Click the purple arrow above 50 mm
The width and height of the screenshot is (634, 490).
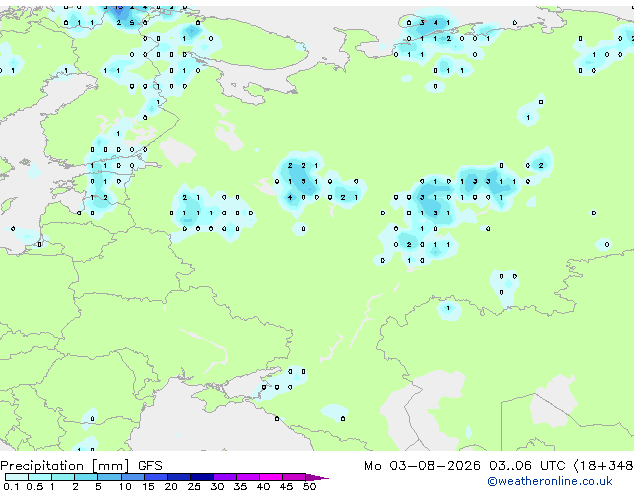coord(317,477)
